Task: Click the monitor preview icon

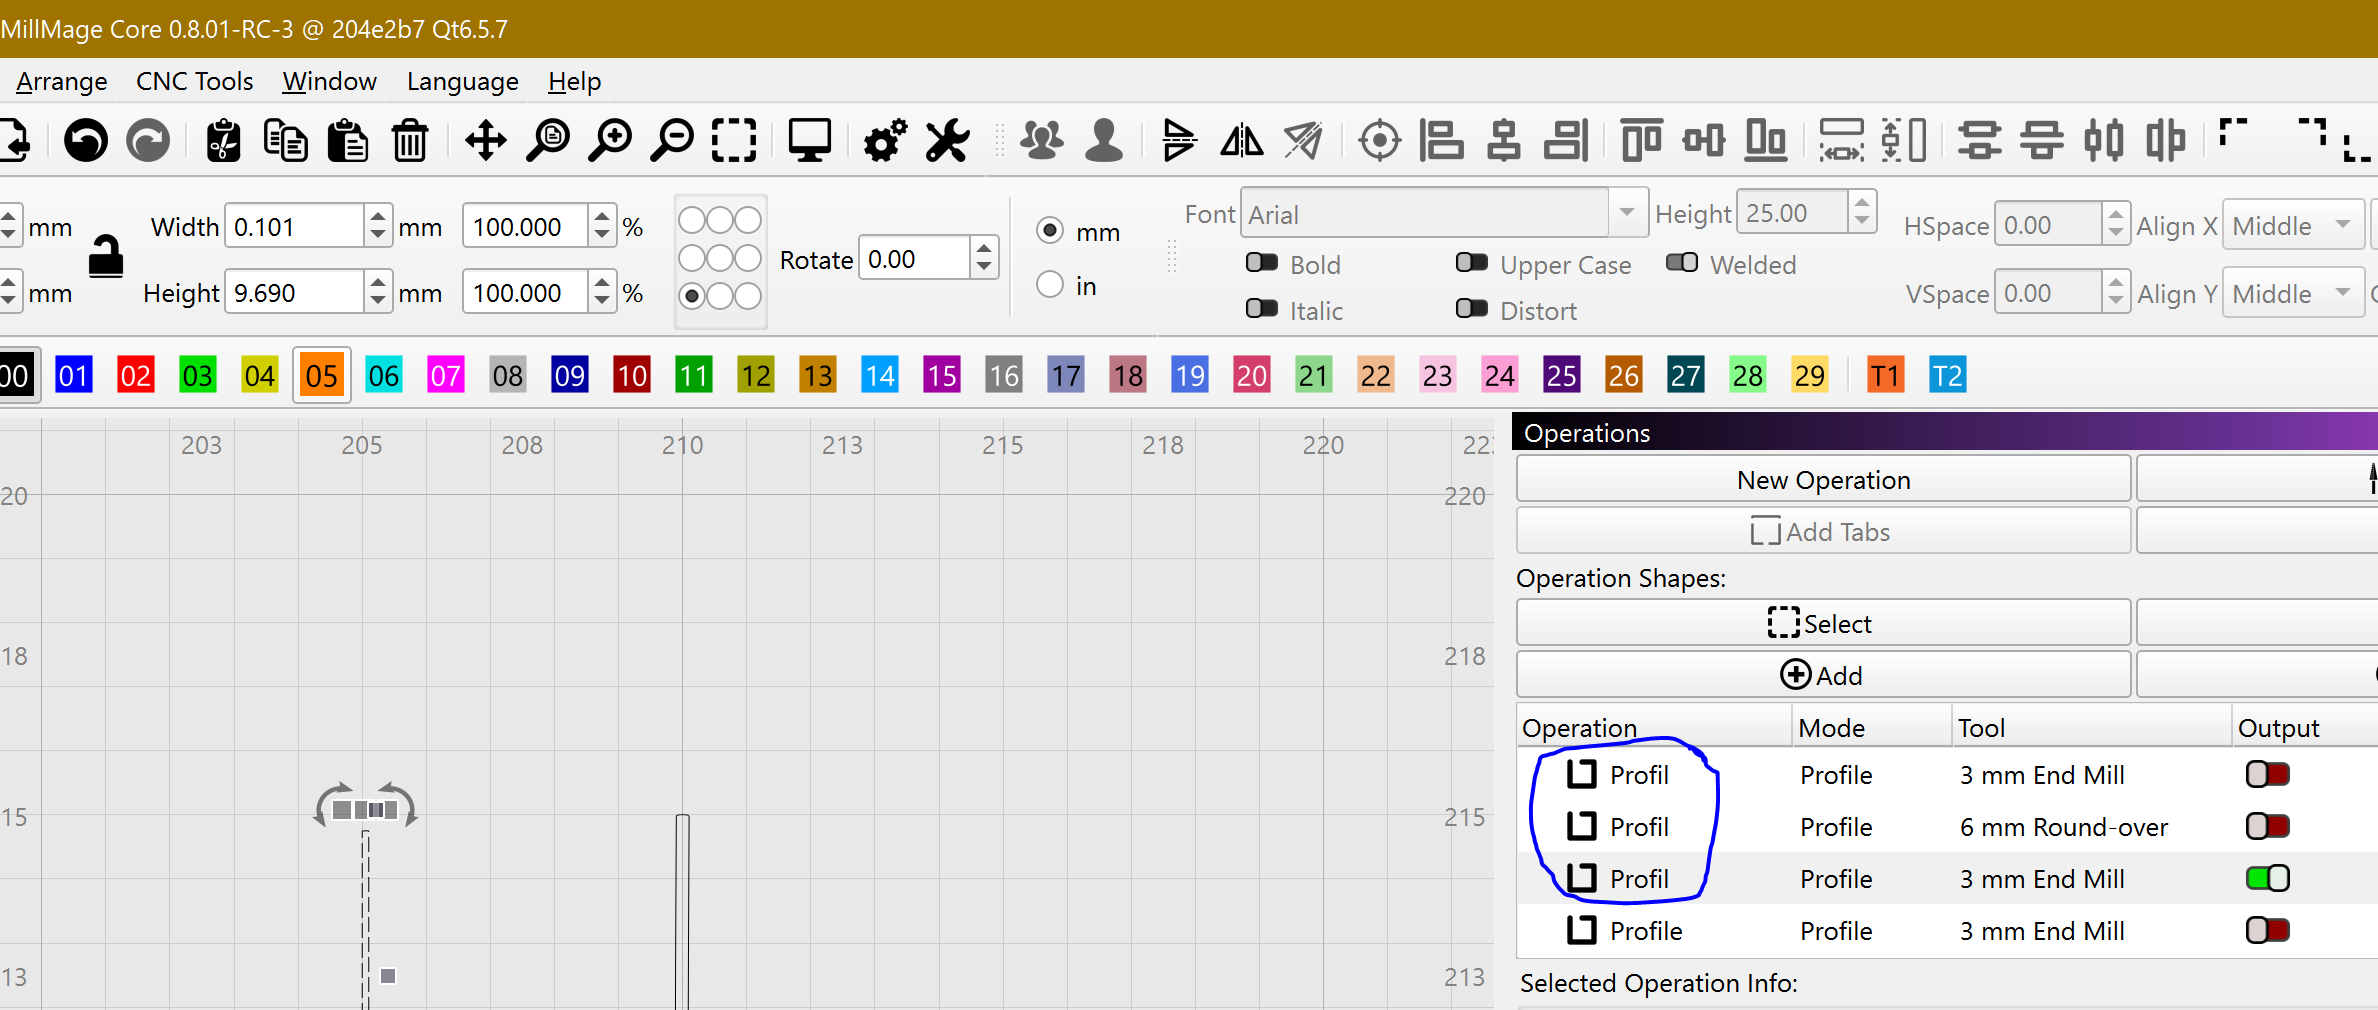Action: click(x=809, y=140)
